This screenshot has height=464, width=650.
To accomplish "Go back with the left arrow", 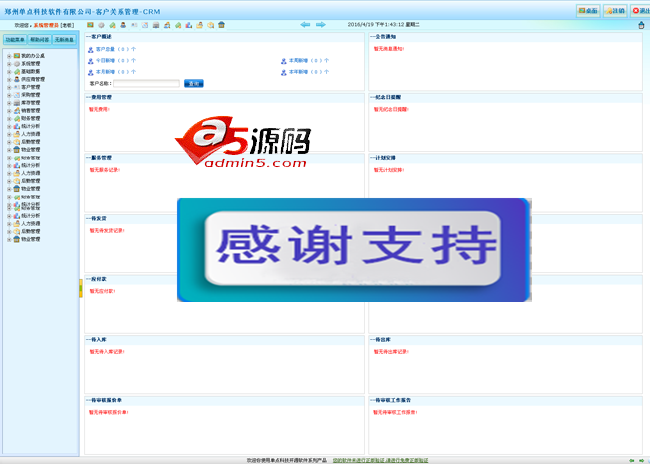I will [x=306, y=25].
